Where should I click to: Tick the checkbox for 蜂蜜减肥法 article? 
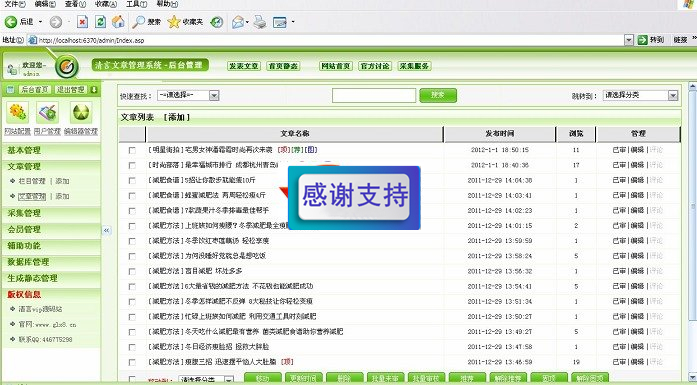click(x=132, y=196)
